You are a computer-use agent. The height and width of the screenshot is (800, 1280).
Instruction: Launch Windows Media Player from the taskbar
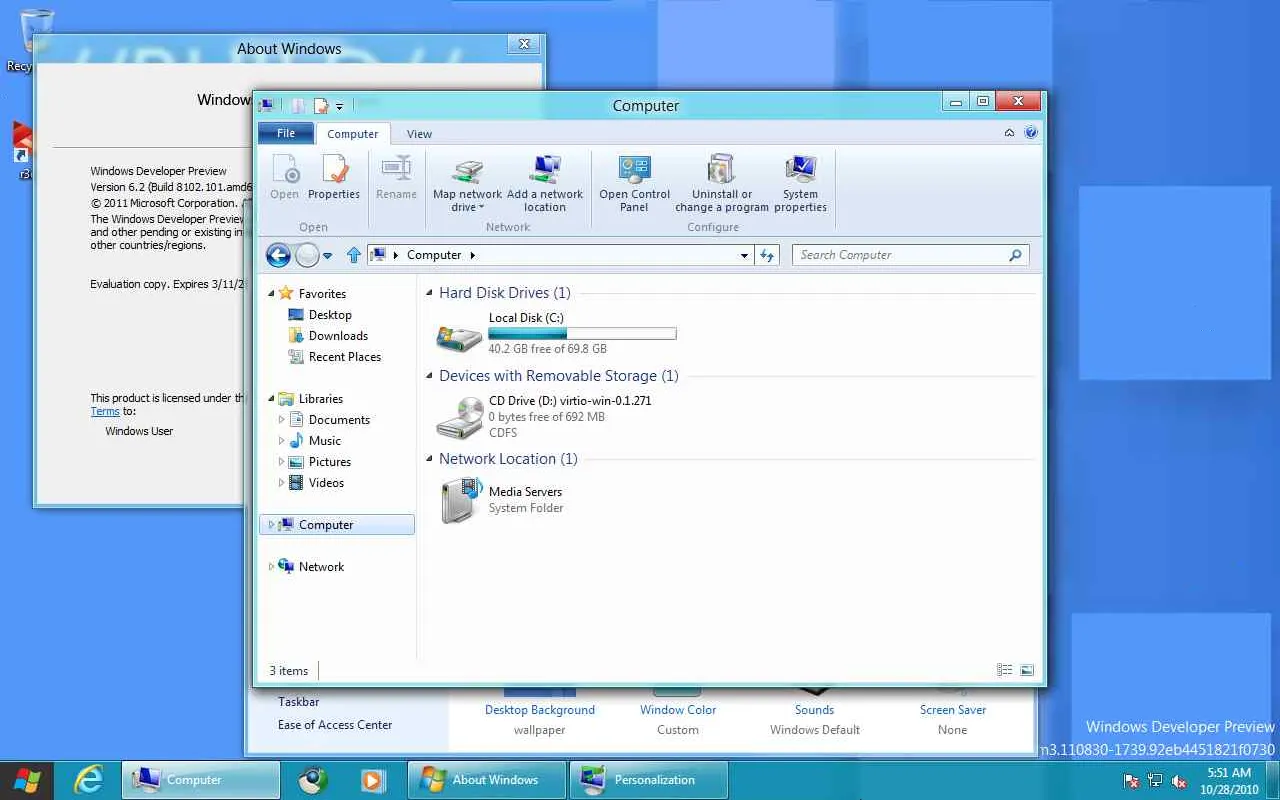coord(373,780)
